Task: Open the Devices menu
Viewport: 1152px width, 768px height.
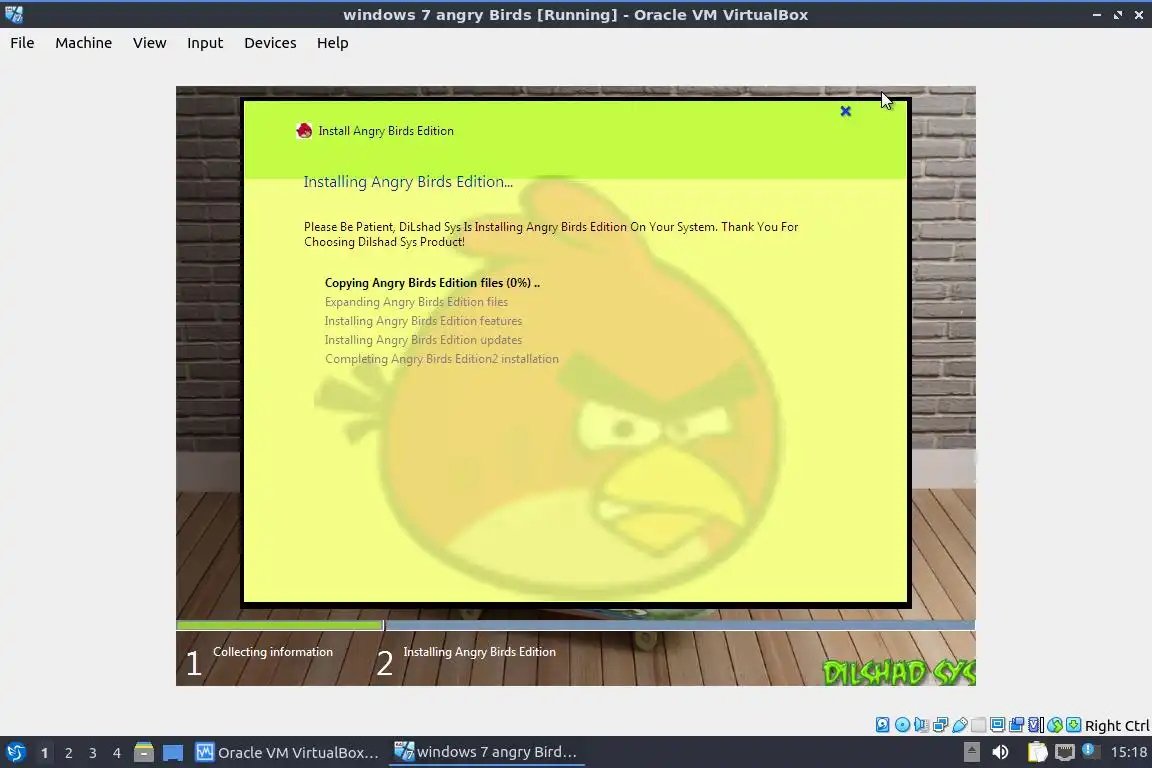Action: (270, 43)
